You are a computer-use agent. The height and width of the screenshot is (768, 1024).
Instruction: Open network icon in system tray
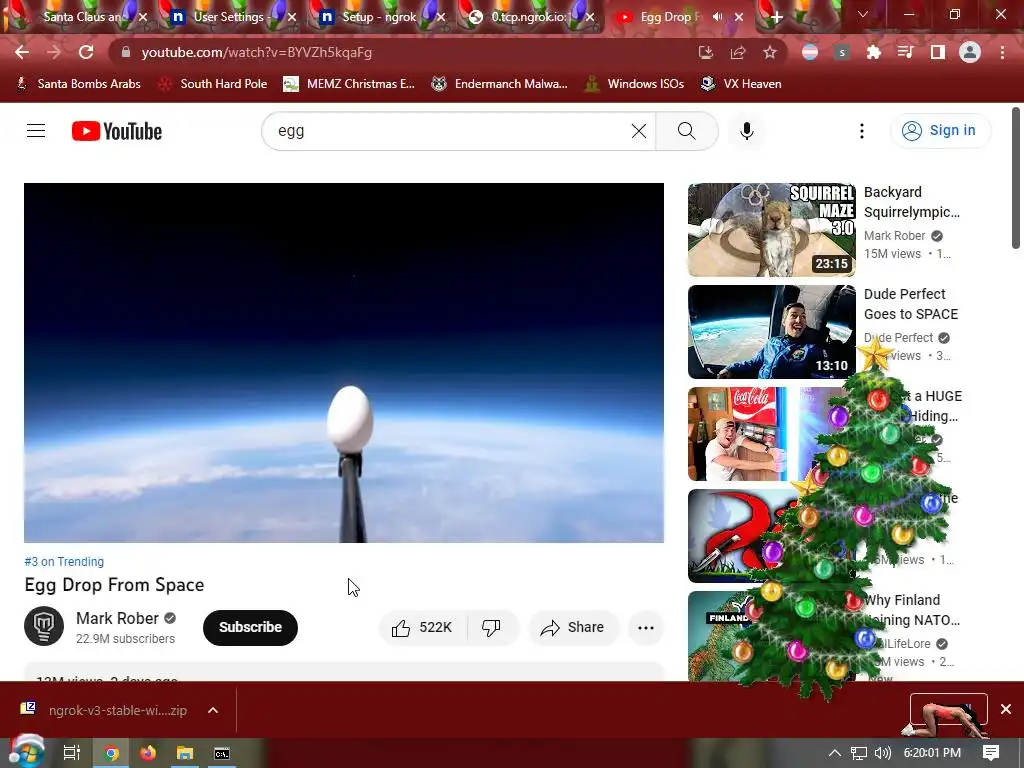click(859, 753)
